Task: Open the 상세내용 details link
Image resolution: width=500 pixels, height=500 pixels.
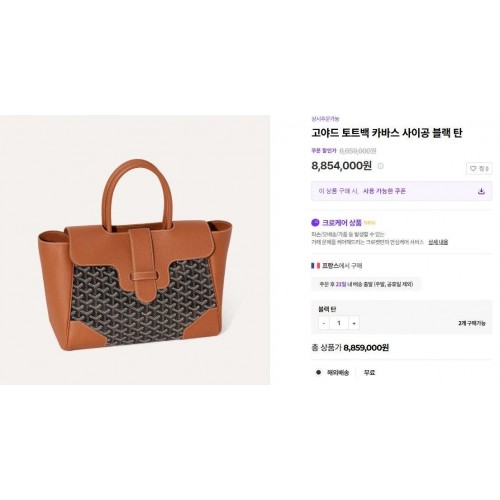Action: pyautogui.click(x=438, y=242)
